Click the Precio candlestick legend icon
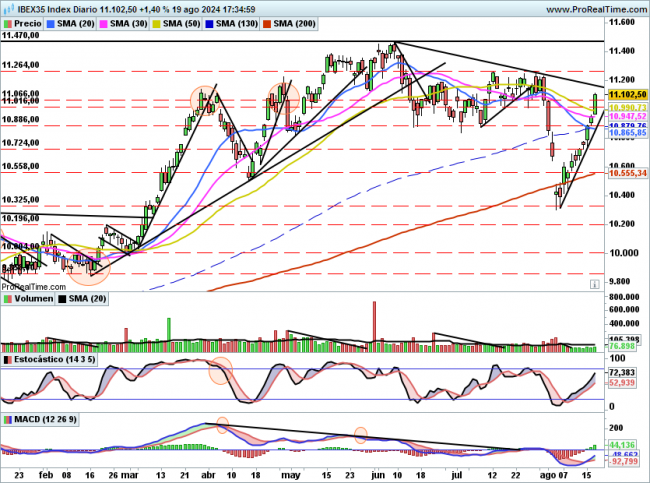Image resolution: width=650 pixels, height=483 pixels. (9, 22)
